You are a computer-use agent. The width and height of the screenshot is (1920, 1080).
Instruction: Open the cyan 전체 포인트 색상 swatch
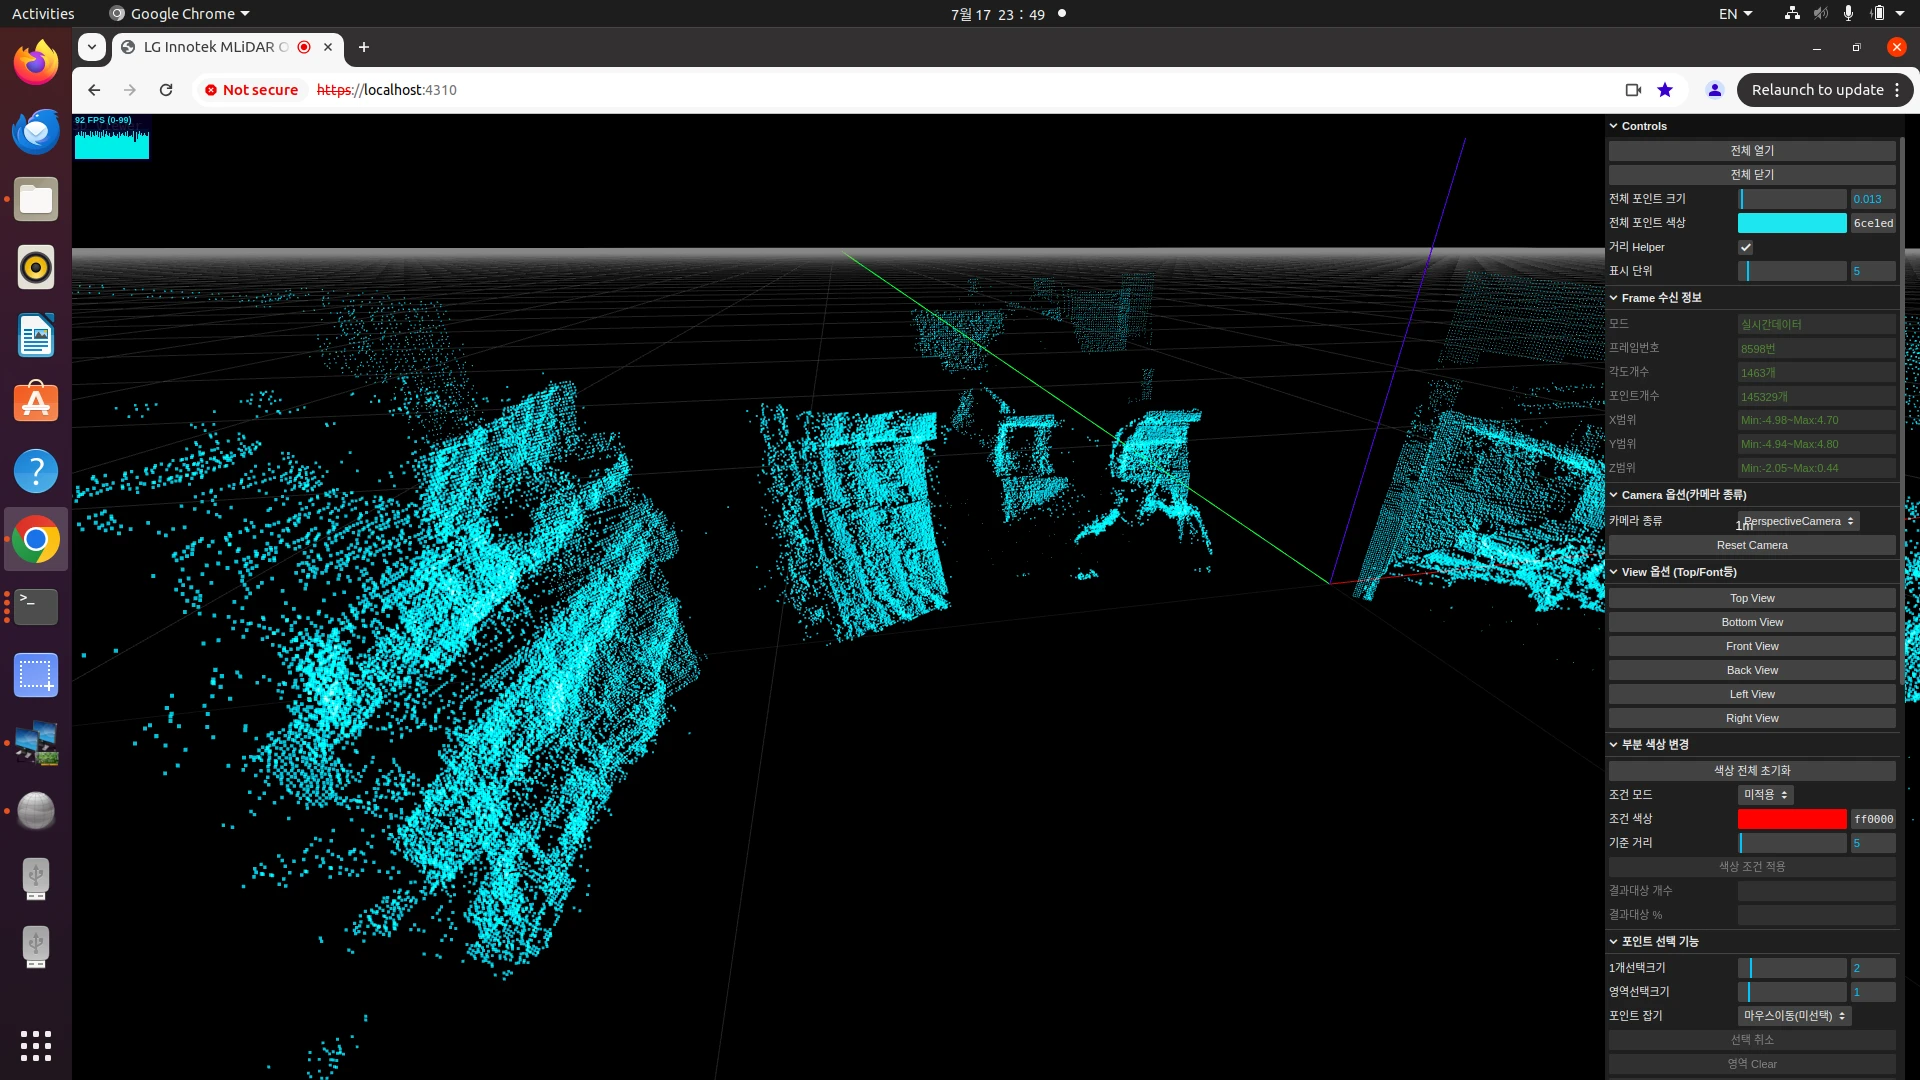tap(1792, 223)
